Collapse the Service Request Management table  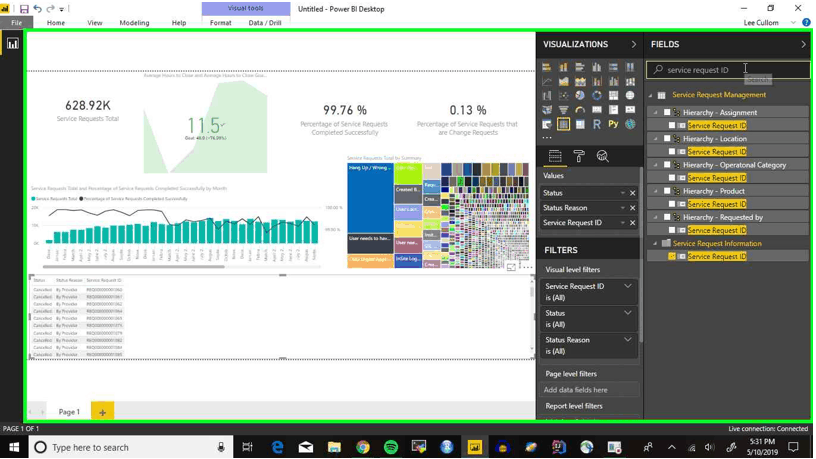pyautogui.click(x=651, y=95)
